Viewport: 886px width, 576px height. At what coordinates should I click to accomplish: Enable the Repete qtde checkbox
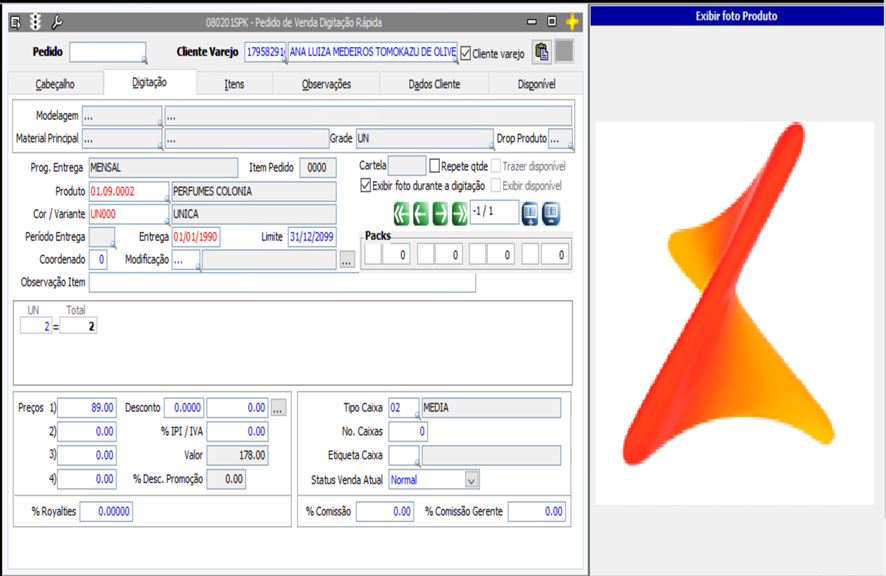pos(435,166)
